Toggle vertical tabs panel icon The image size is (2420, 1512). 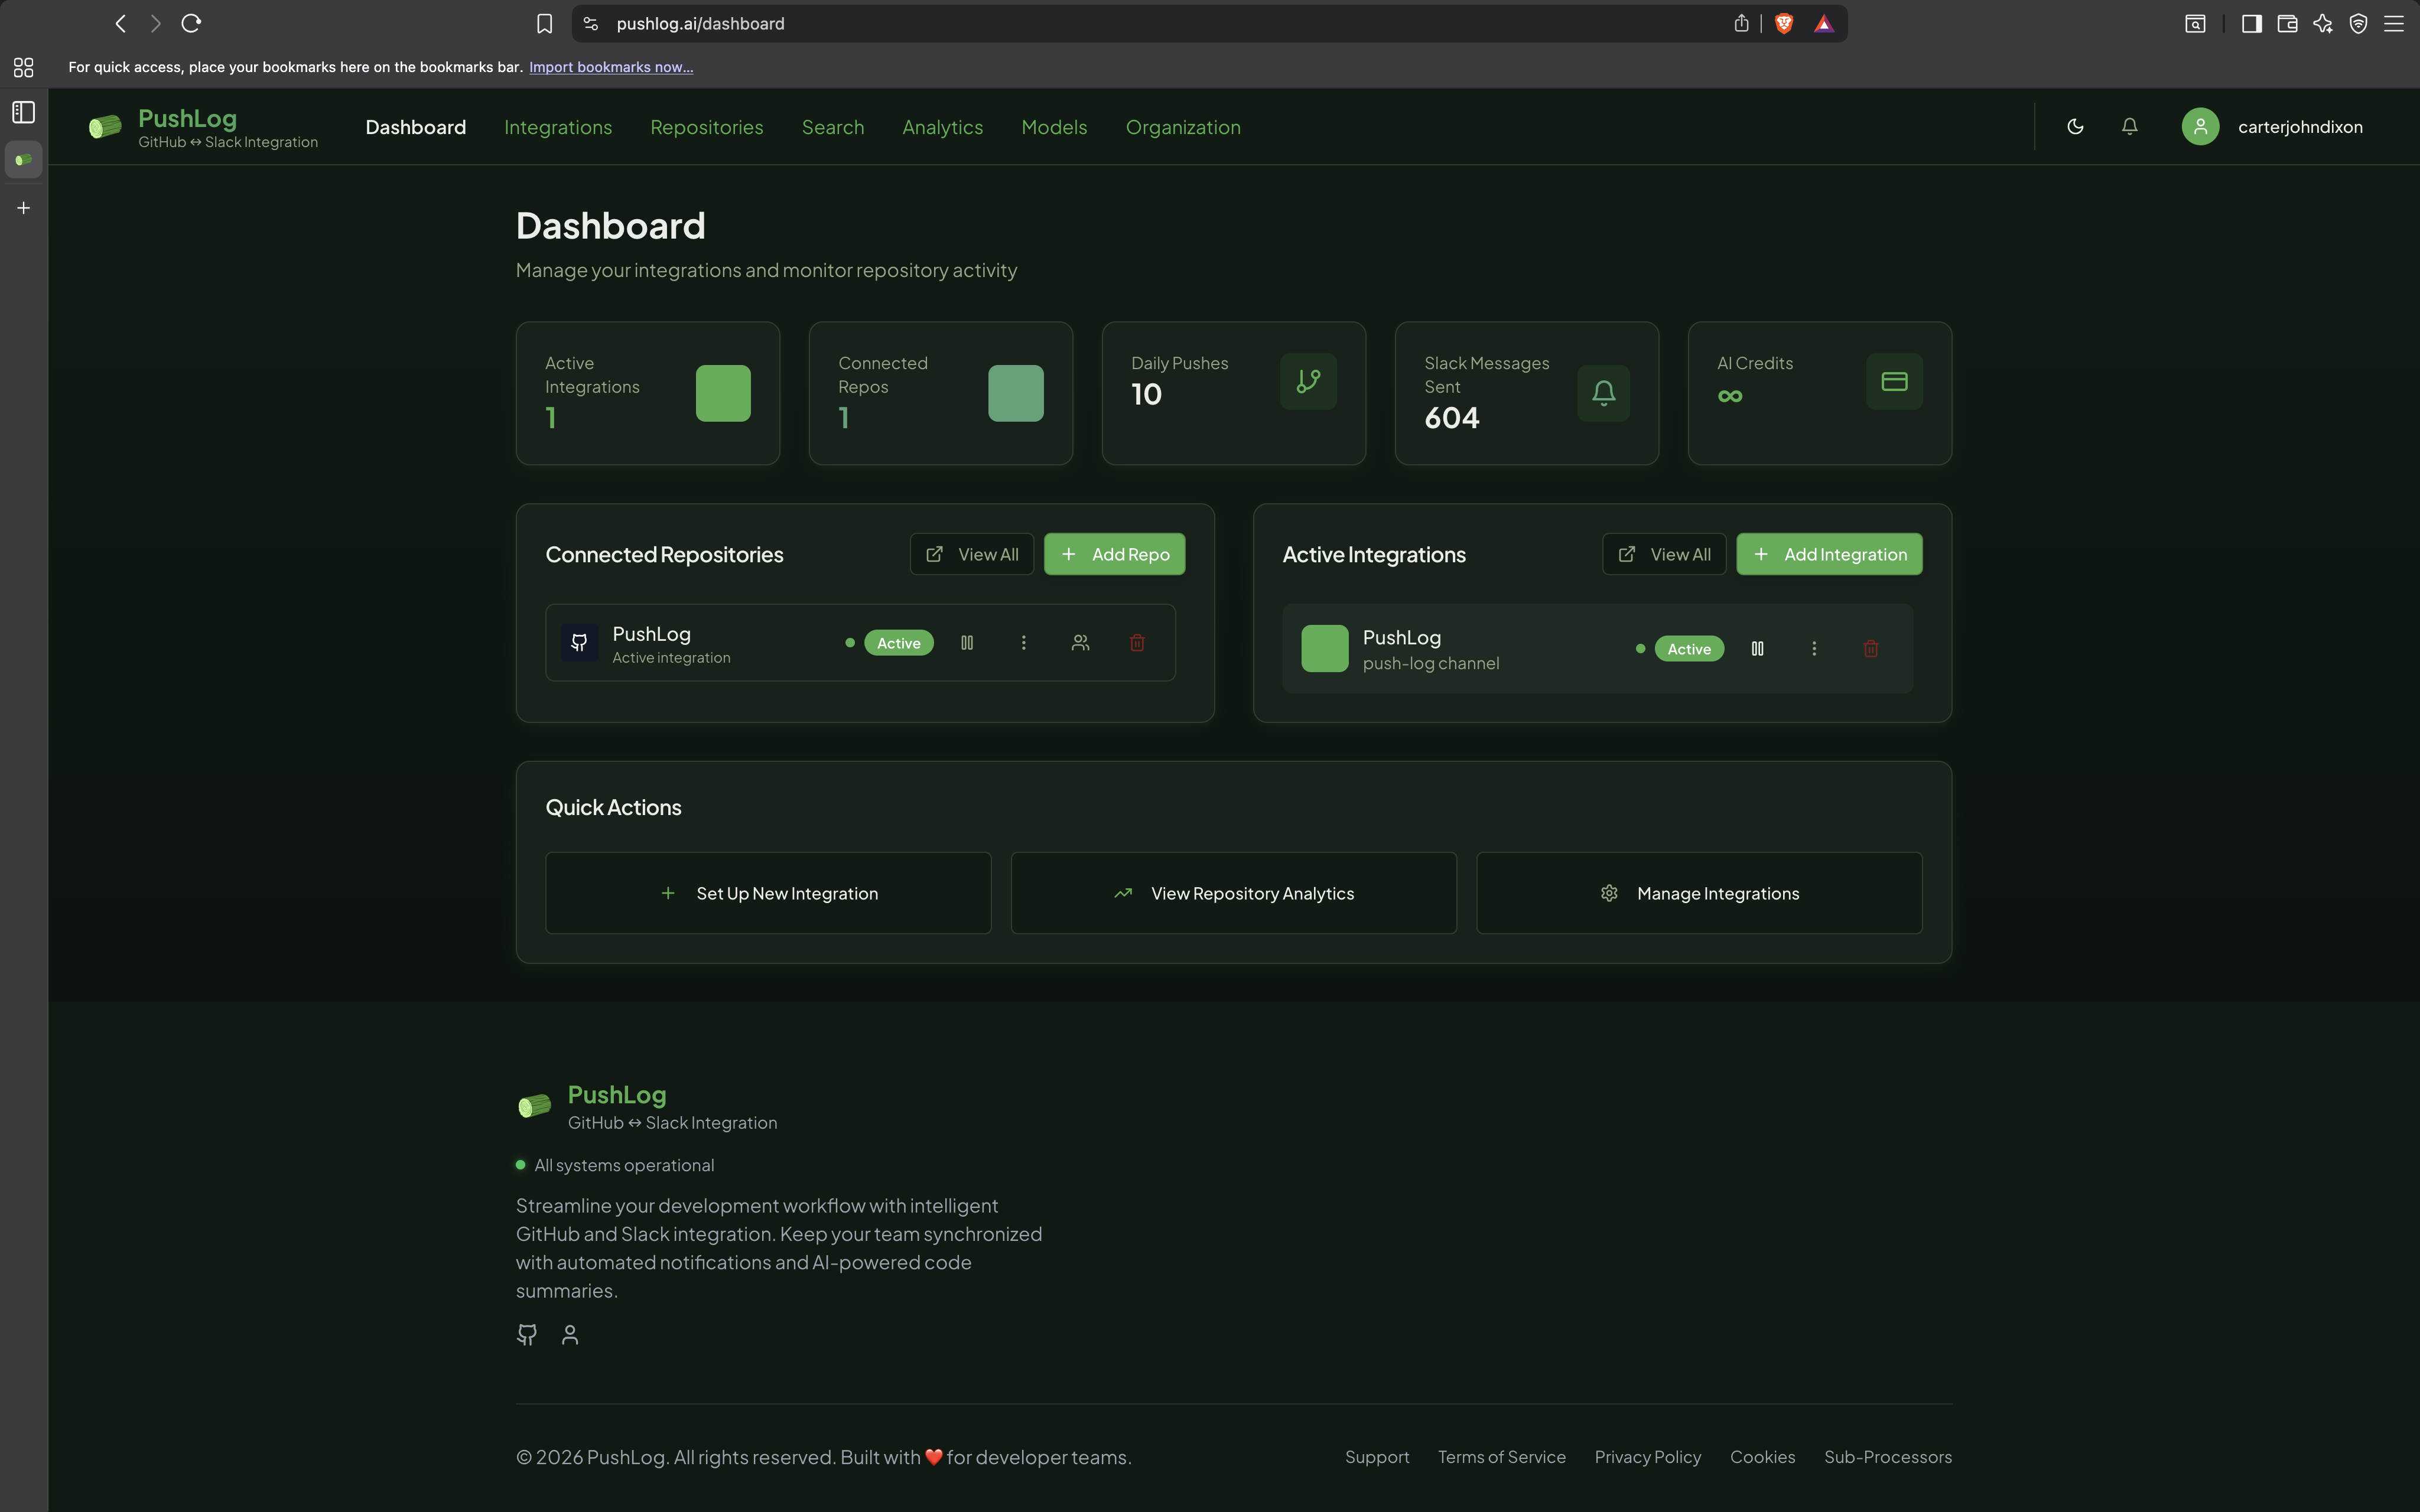click(24, 112)
